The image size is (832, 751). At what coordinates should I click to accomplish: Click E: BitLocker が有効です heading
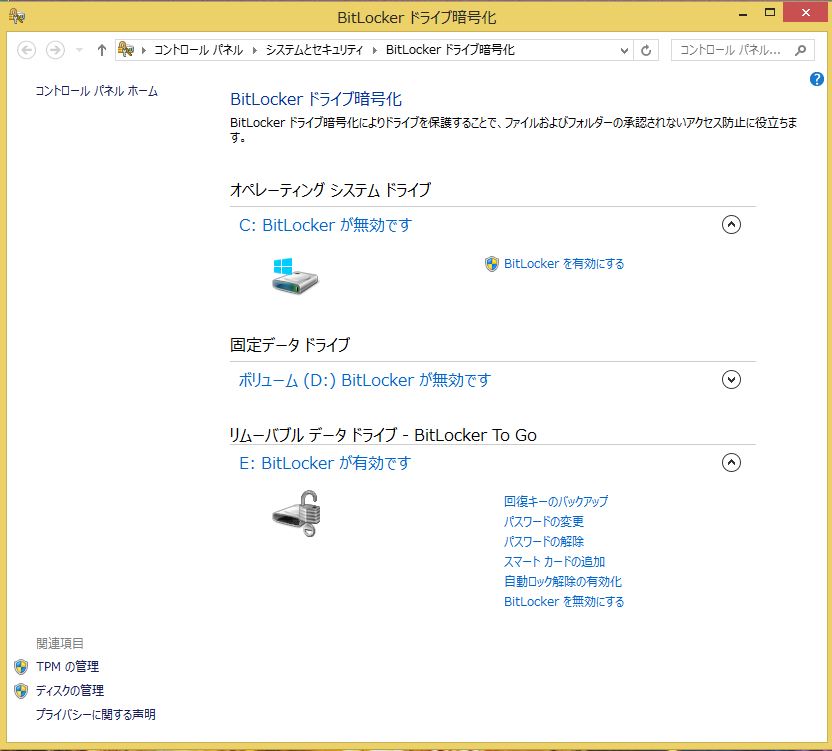pos(325,463)
